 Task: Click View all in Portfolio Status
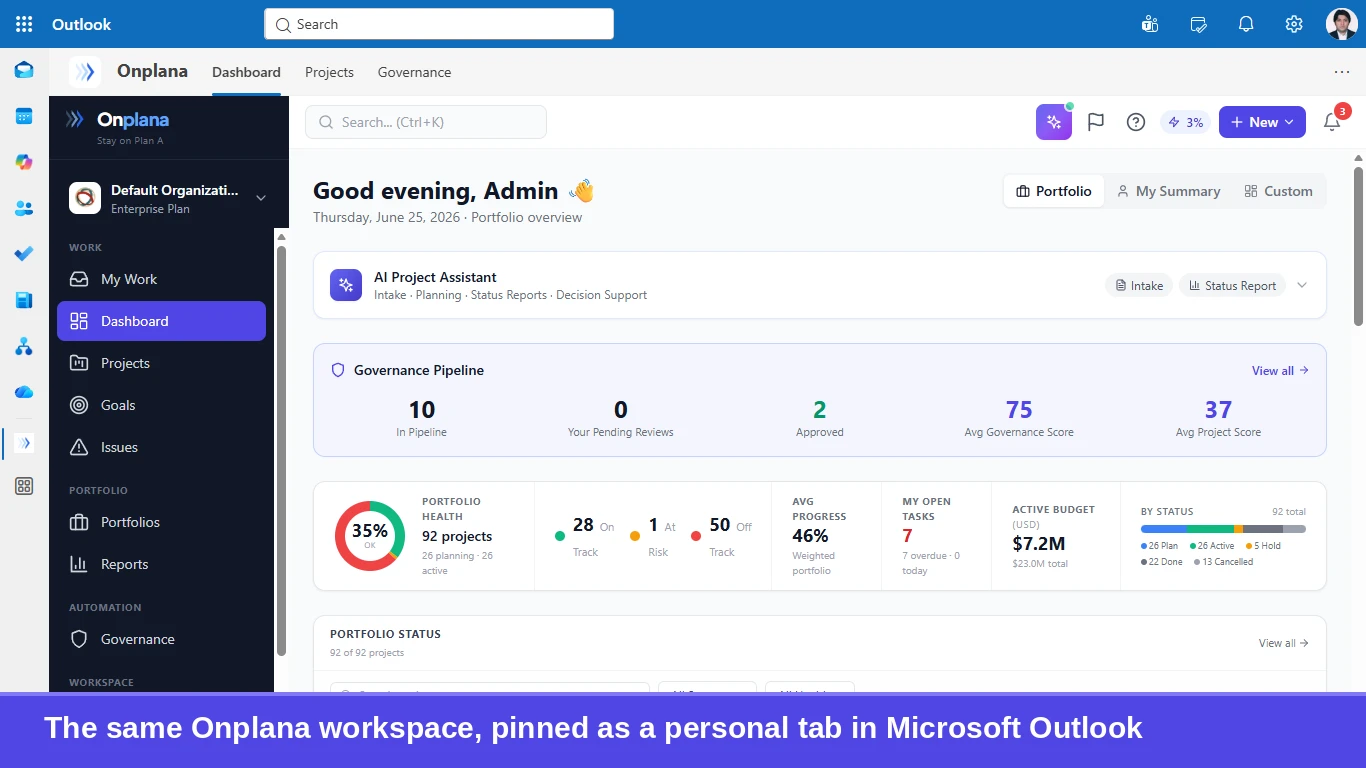1284,643
